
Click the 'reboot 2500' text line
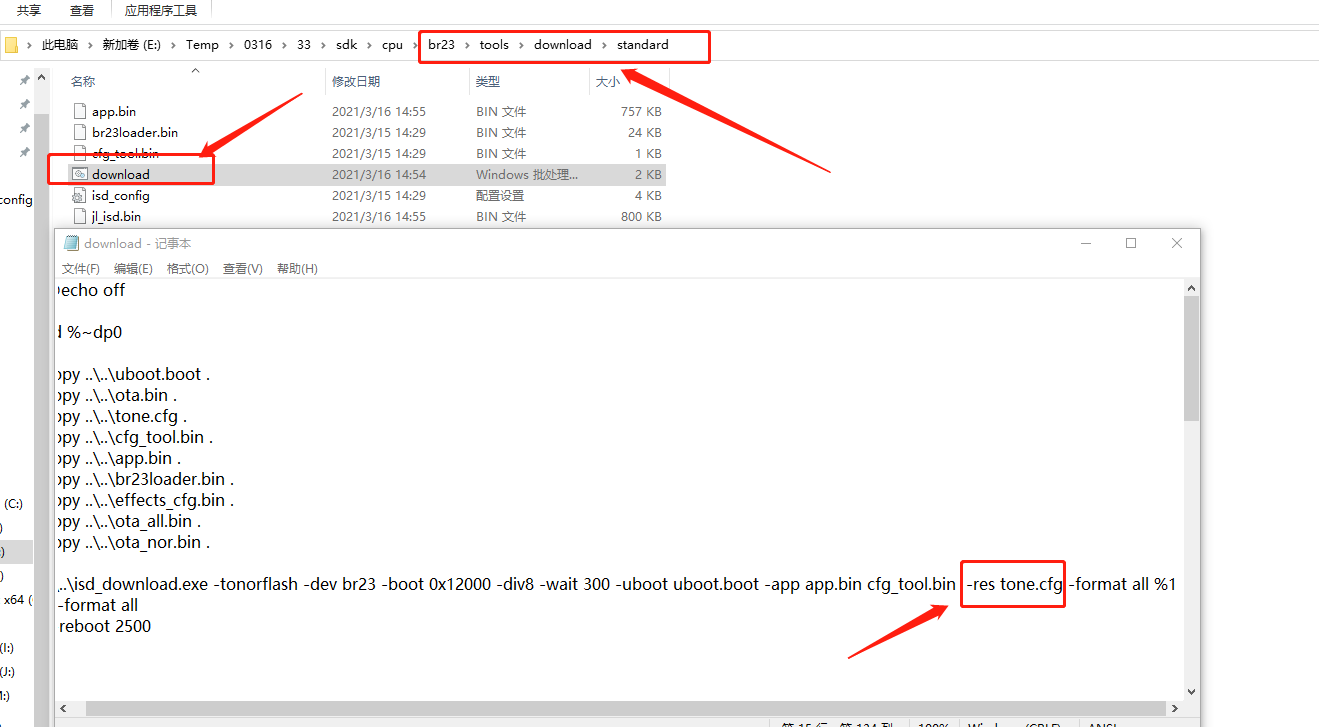tap(105, 626)
